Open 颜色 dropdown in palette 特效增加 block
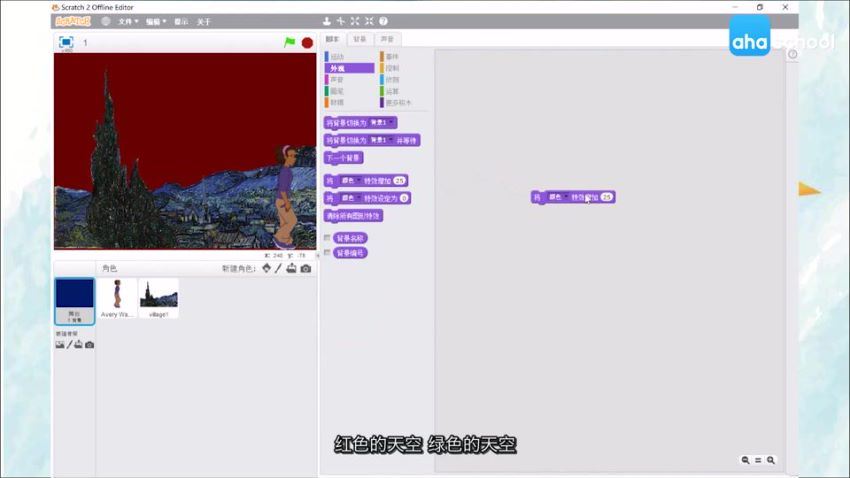The height and width of the screenshot is (478, 850). [x=350, y=180]
